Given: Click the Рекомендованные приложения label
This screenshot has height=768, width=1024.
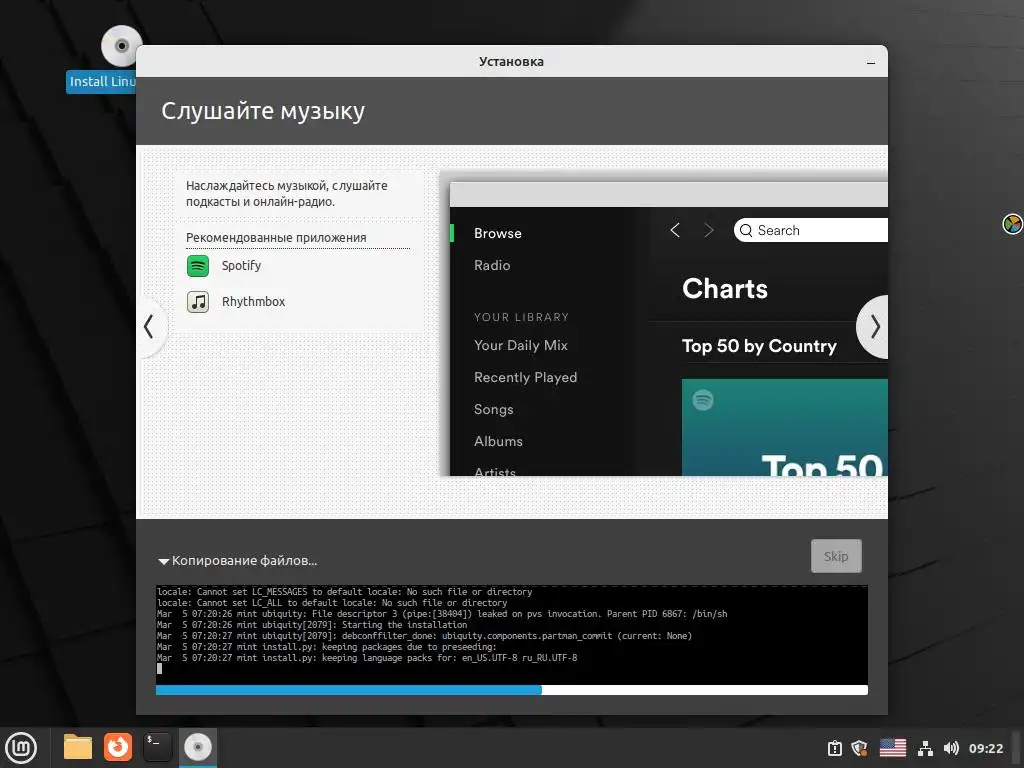Looking at the screenshot, I should coord(276,238).
